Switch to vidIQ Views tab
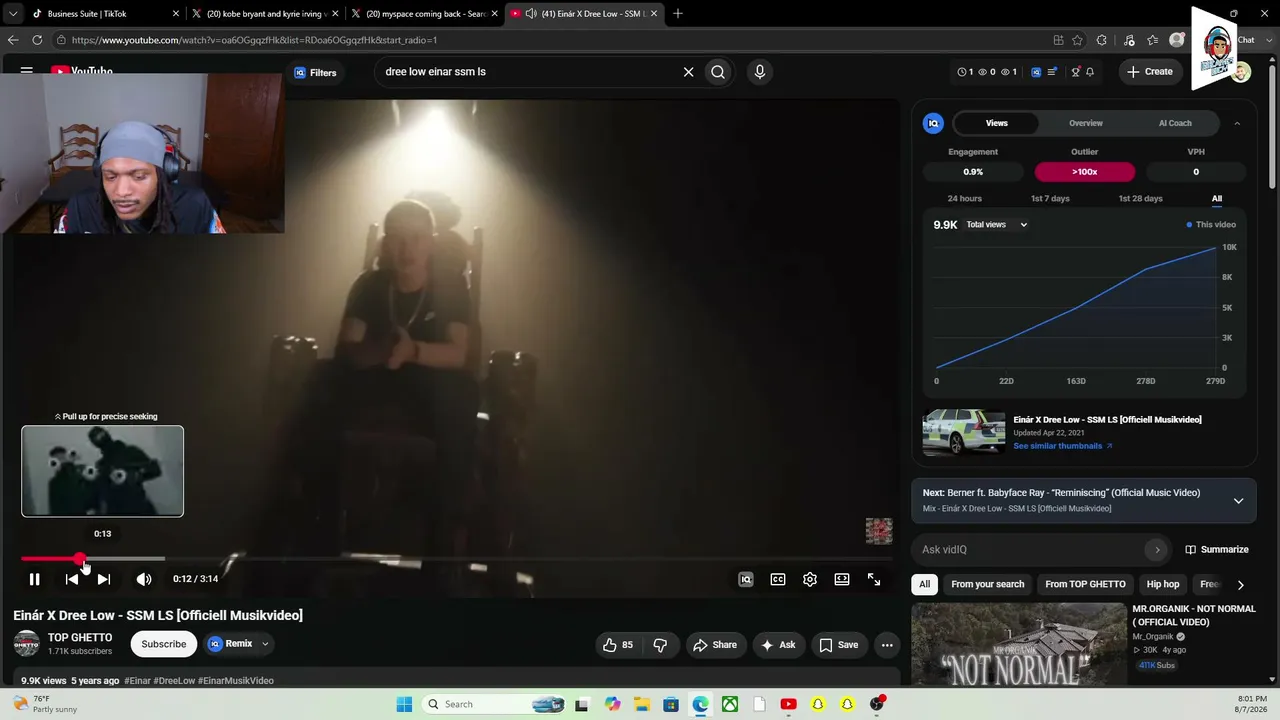The image size is (1280, 720). 997,123
